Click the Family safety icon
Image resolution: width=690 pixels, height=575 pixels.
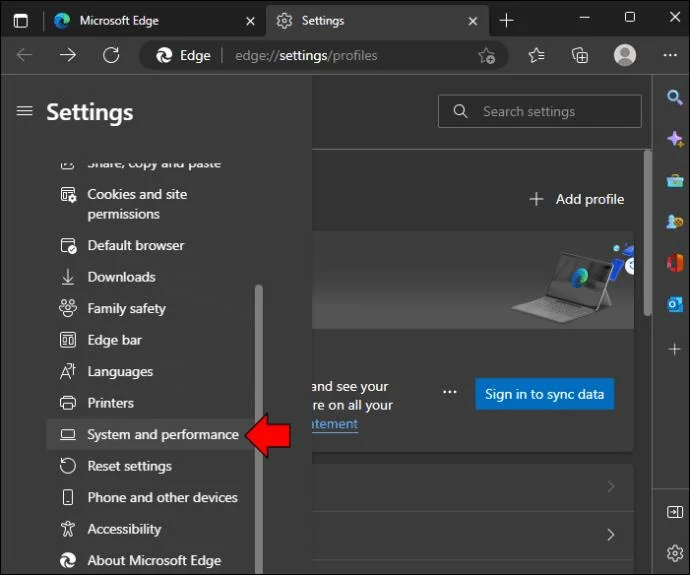point(68,308)
